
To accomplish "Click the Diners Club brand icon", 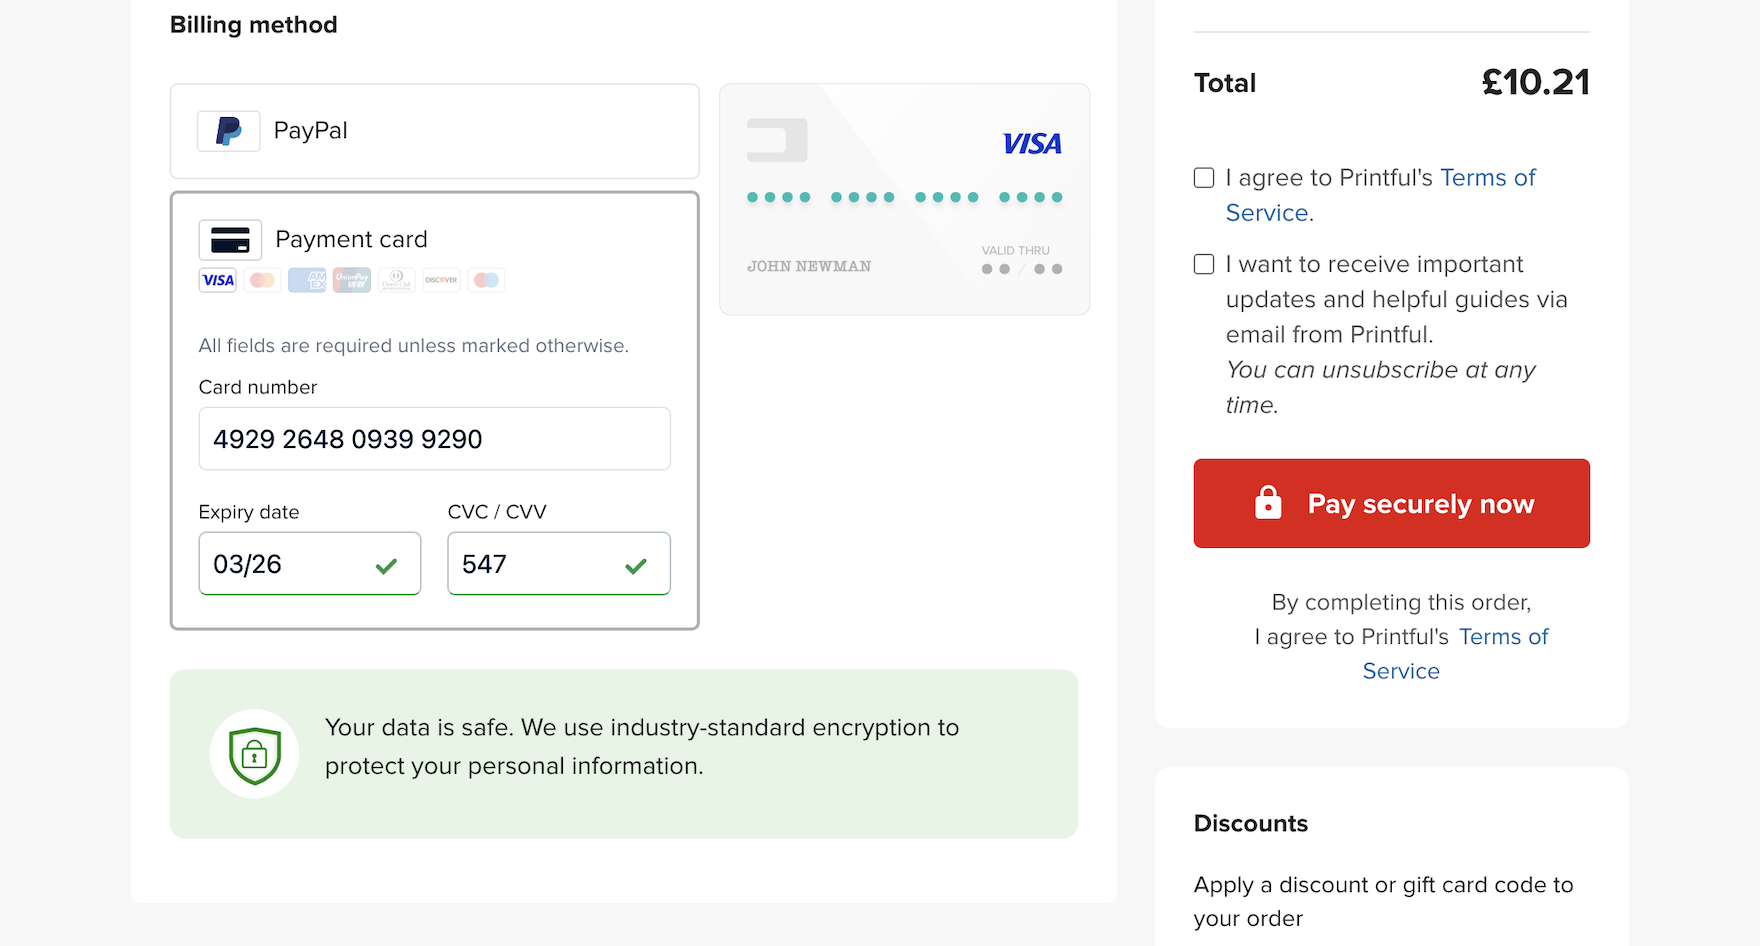I will [397, 280].
